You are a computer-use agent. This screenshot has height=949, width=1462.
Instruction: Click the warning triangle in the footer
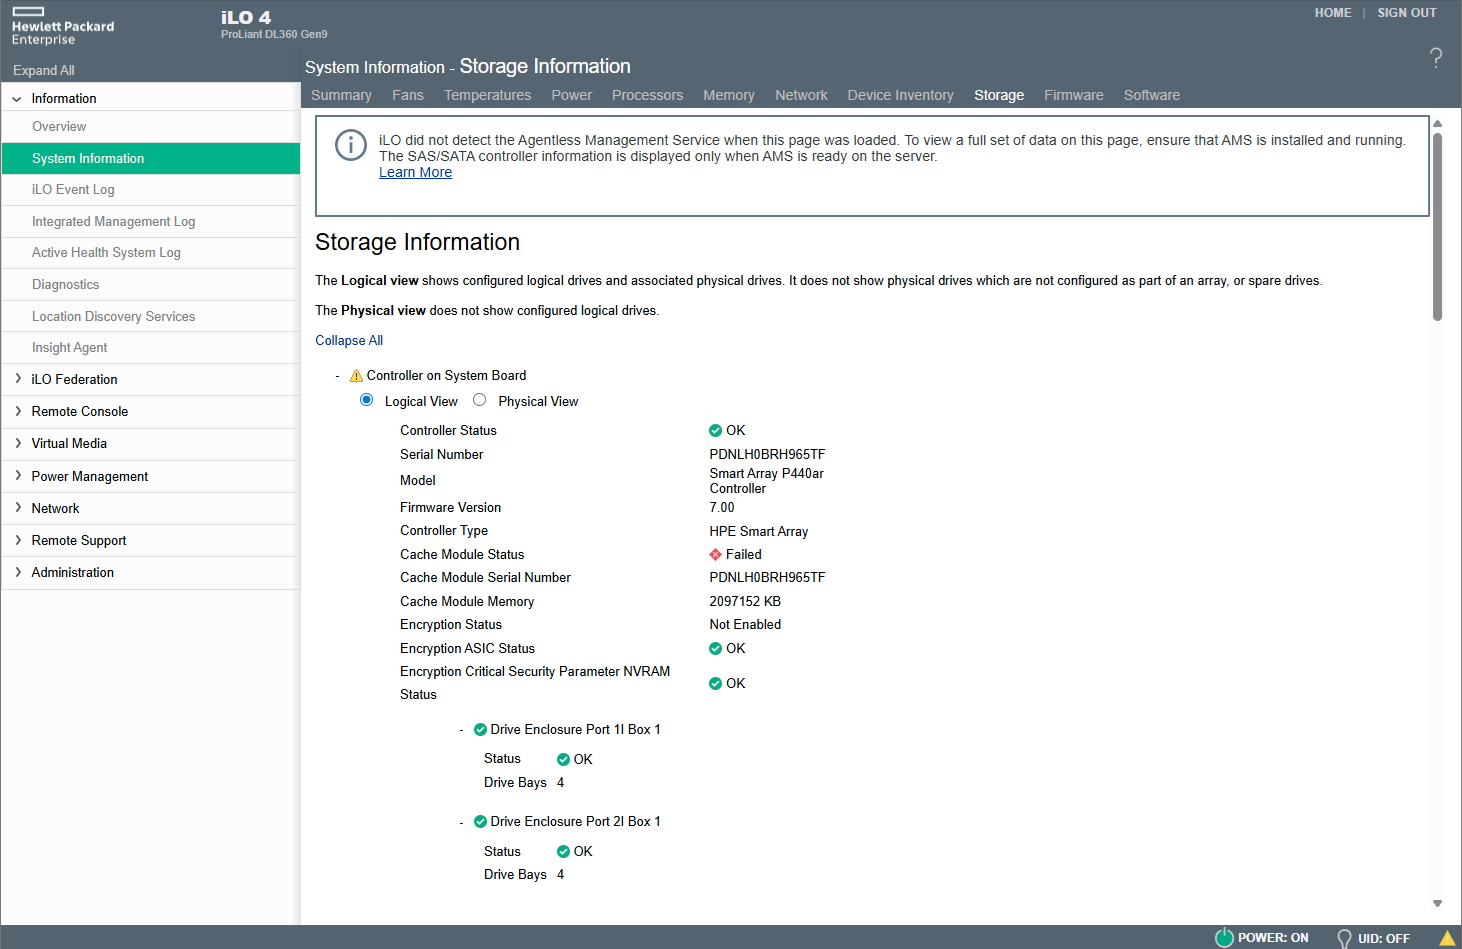[x=1447, y=938]
